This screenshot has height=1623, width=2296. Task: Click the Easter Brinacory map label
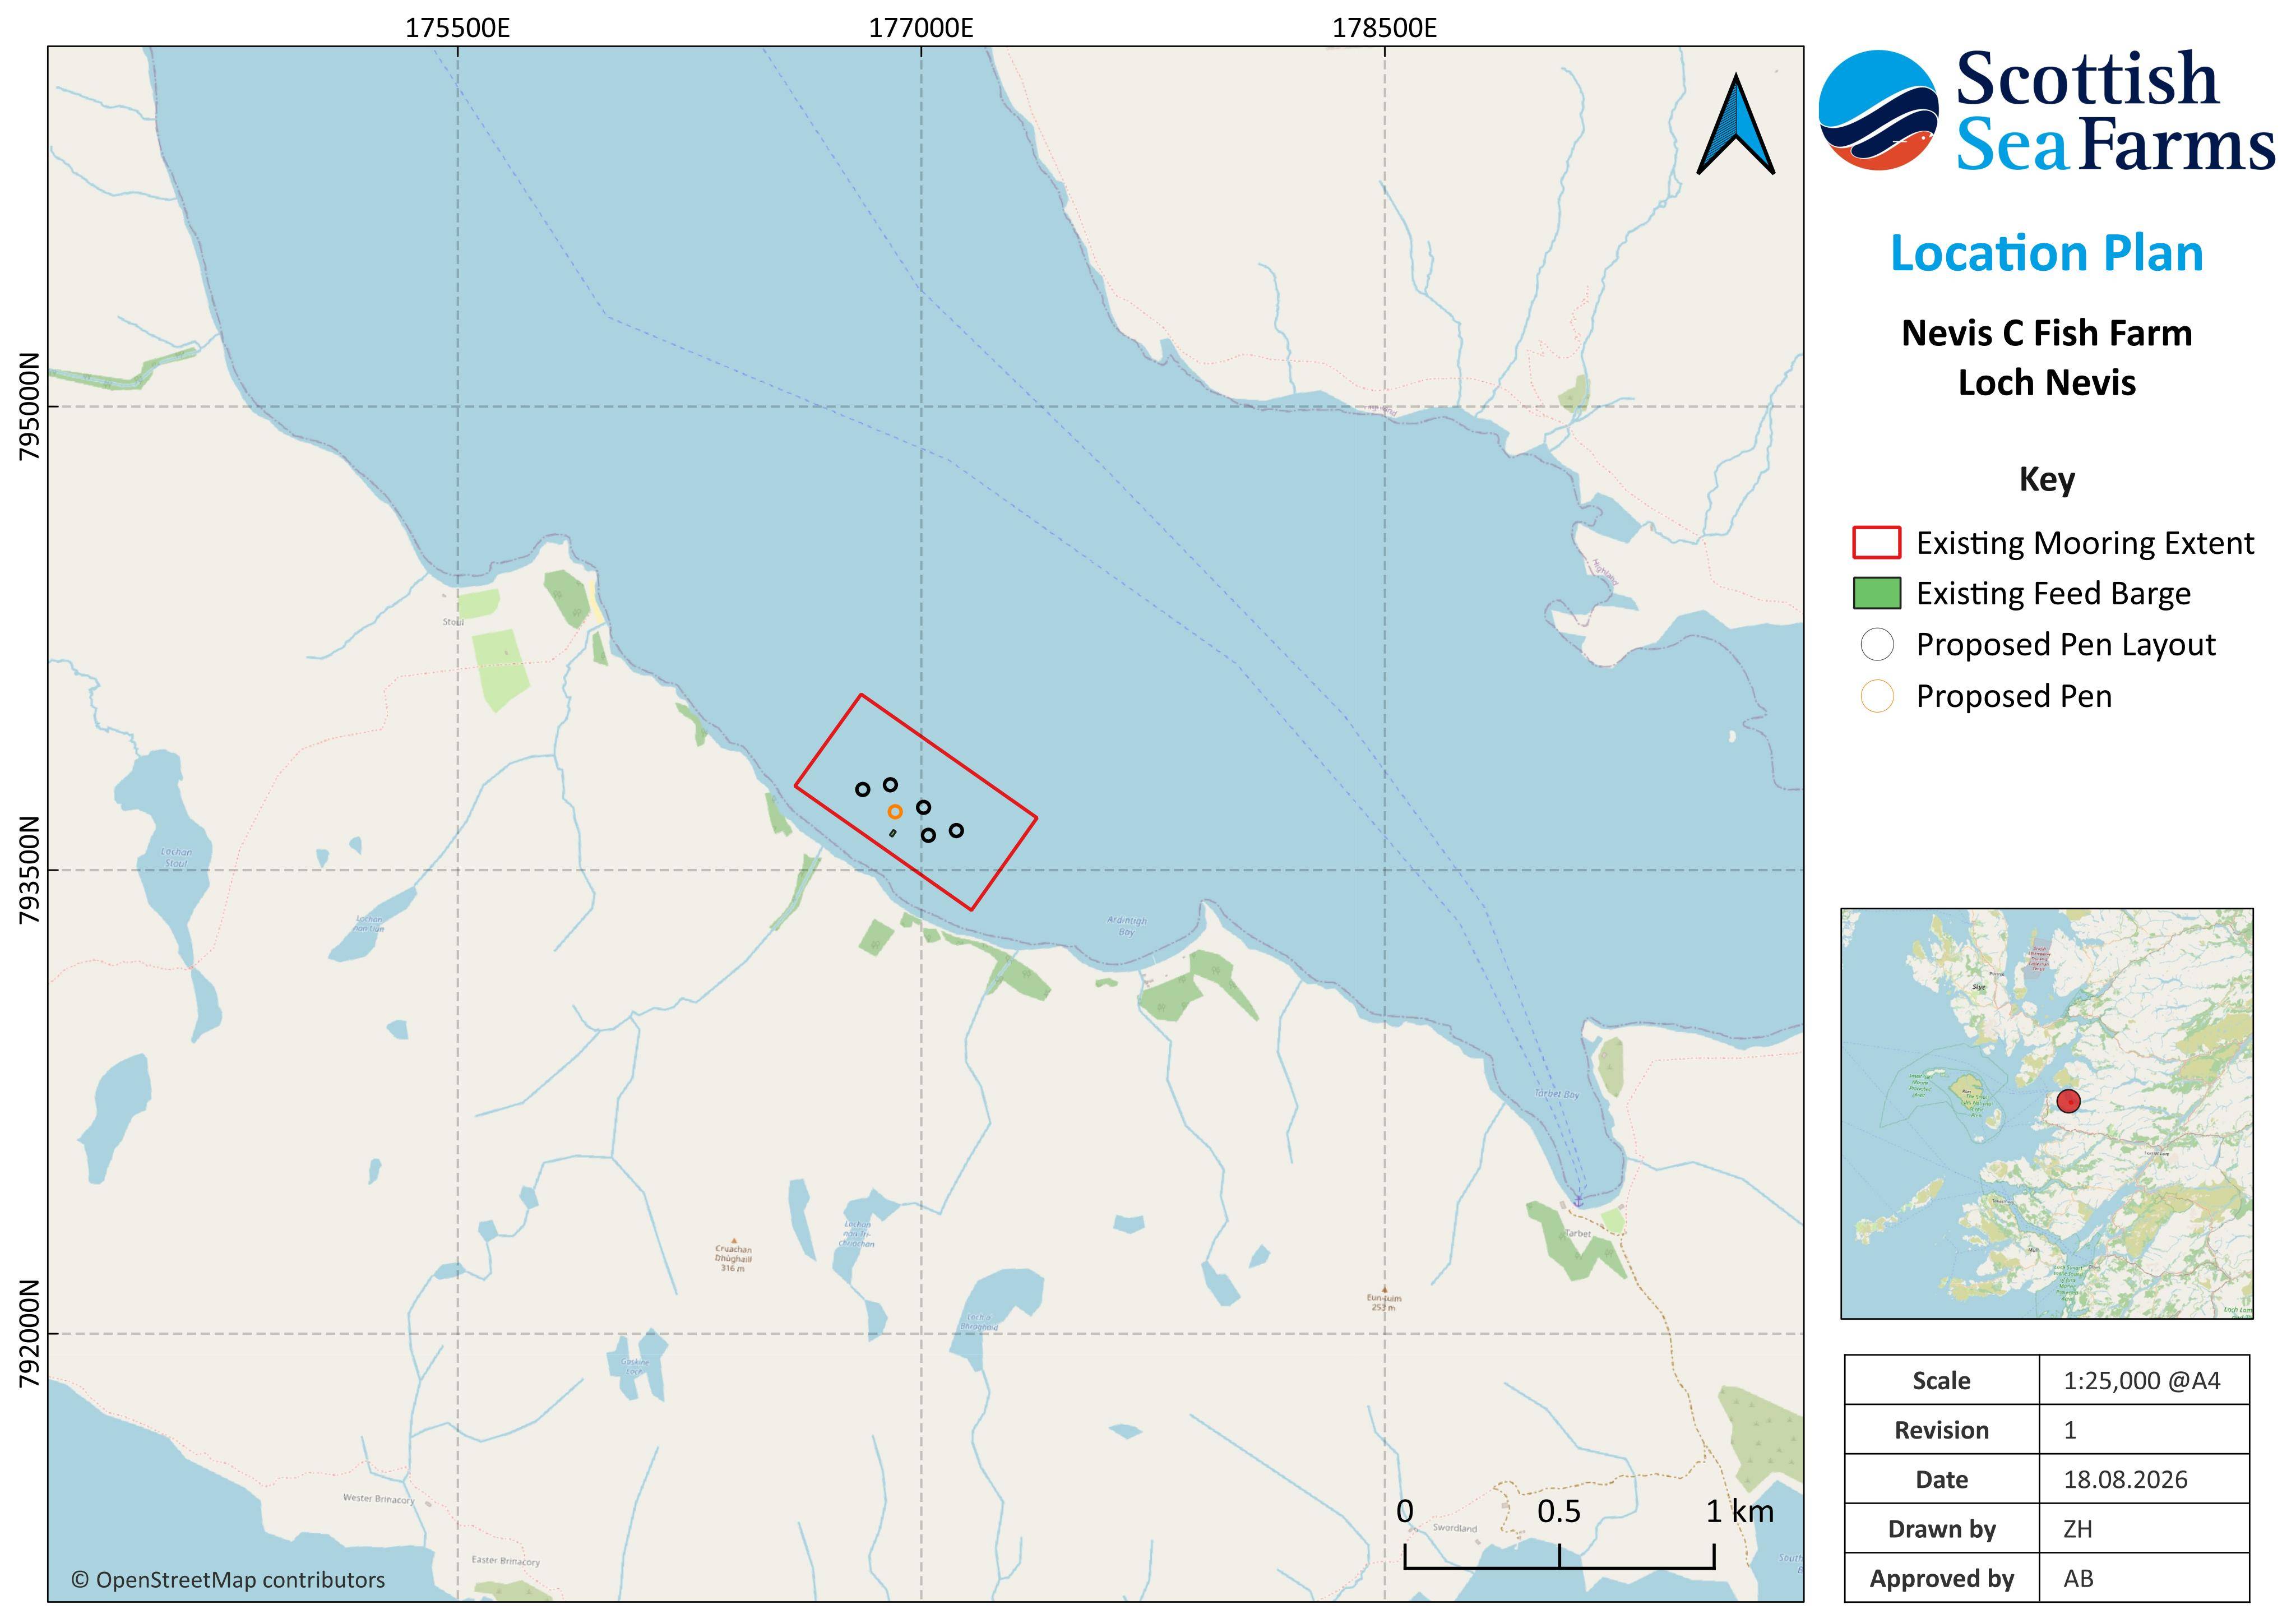(506, 1561)
